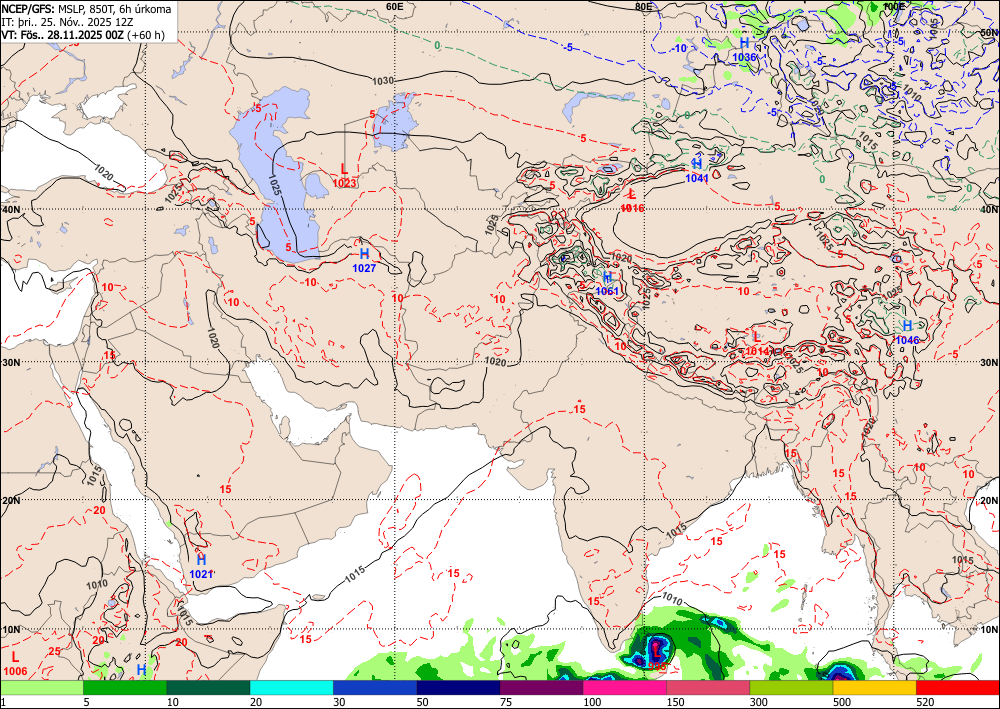This screenshot has width=1000, height=709.
Task: Click the H 1021 marker near Yemen
Action: 201,566
